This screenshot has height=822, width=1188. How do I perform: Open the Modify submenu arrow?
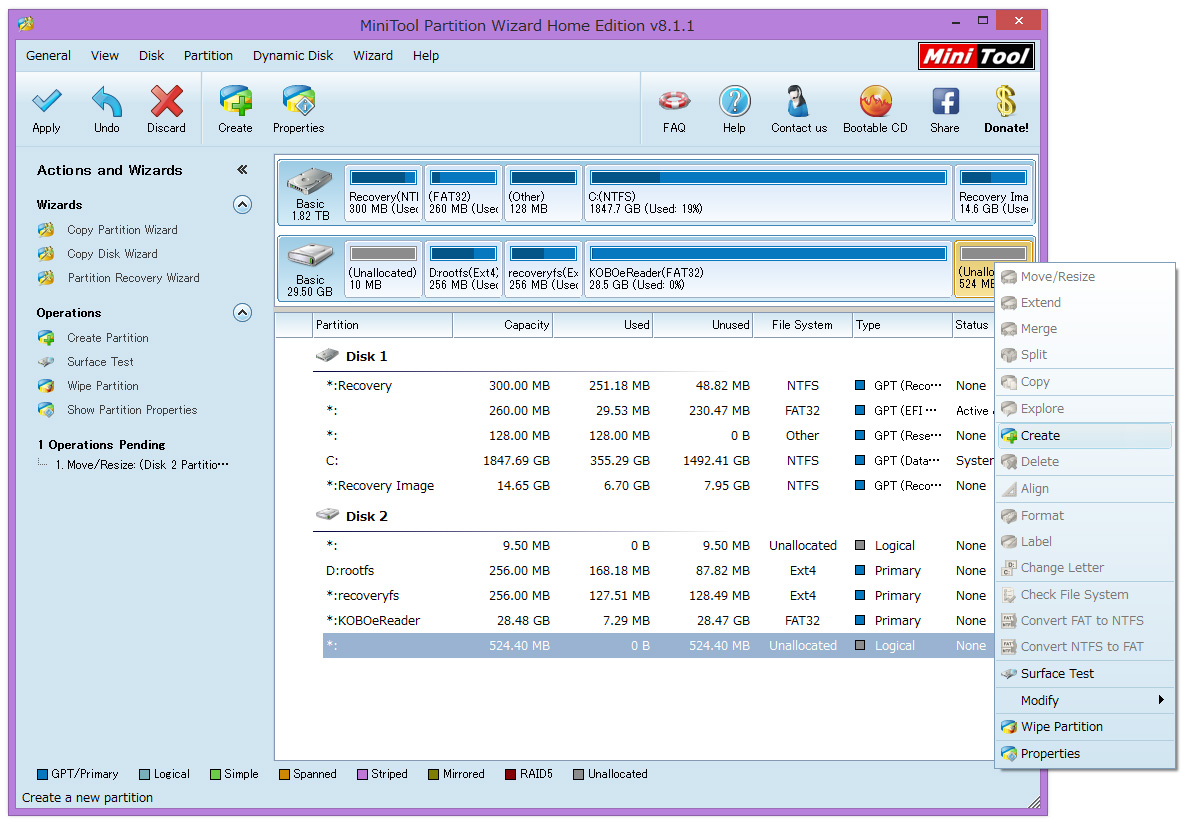pos(1161,700)
